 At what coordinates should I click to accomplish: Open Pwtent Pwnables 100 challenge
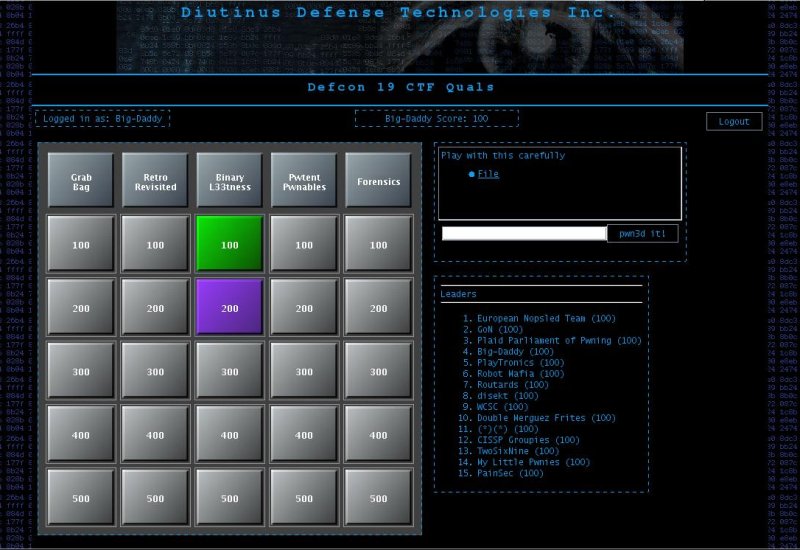coord(304,244)
